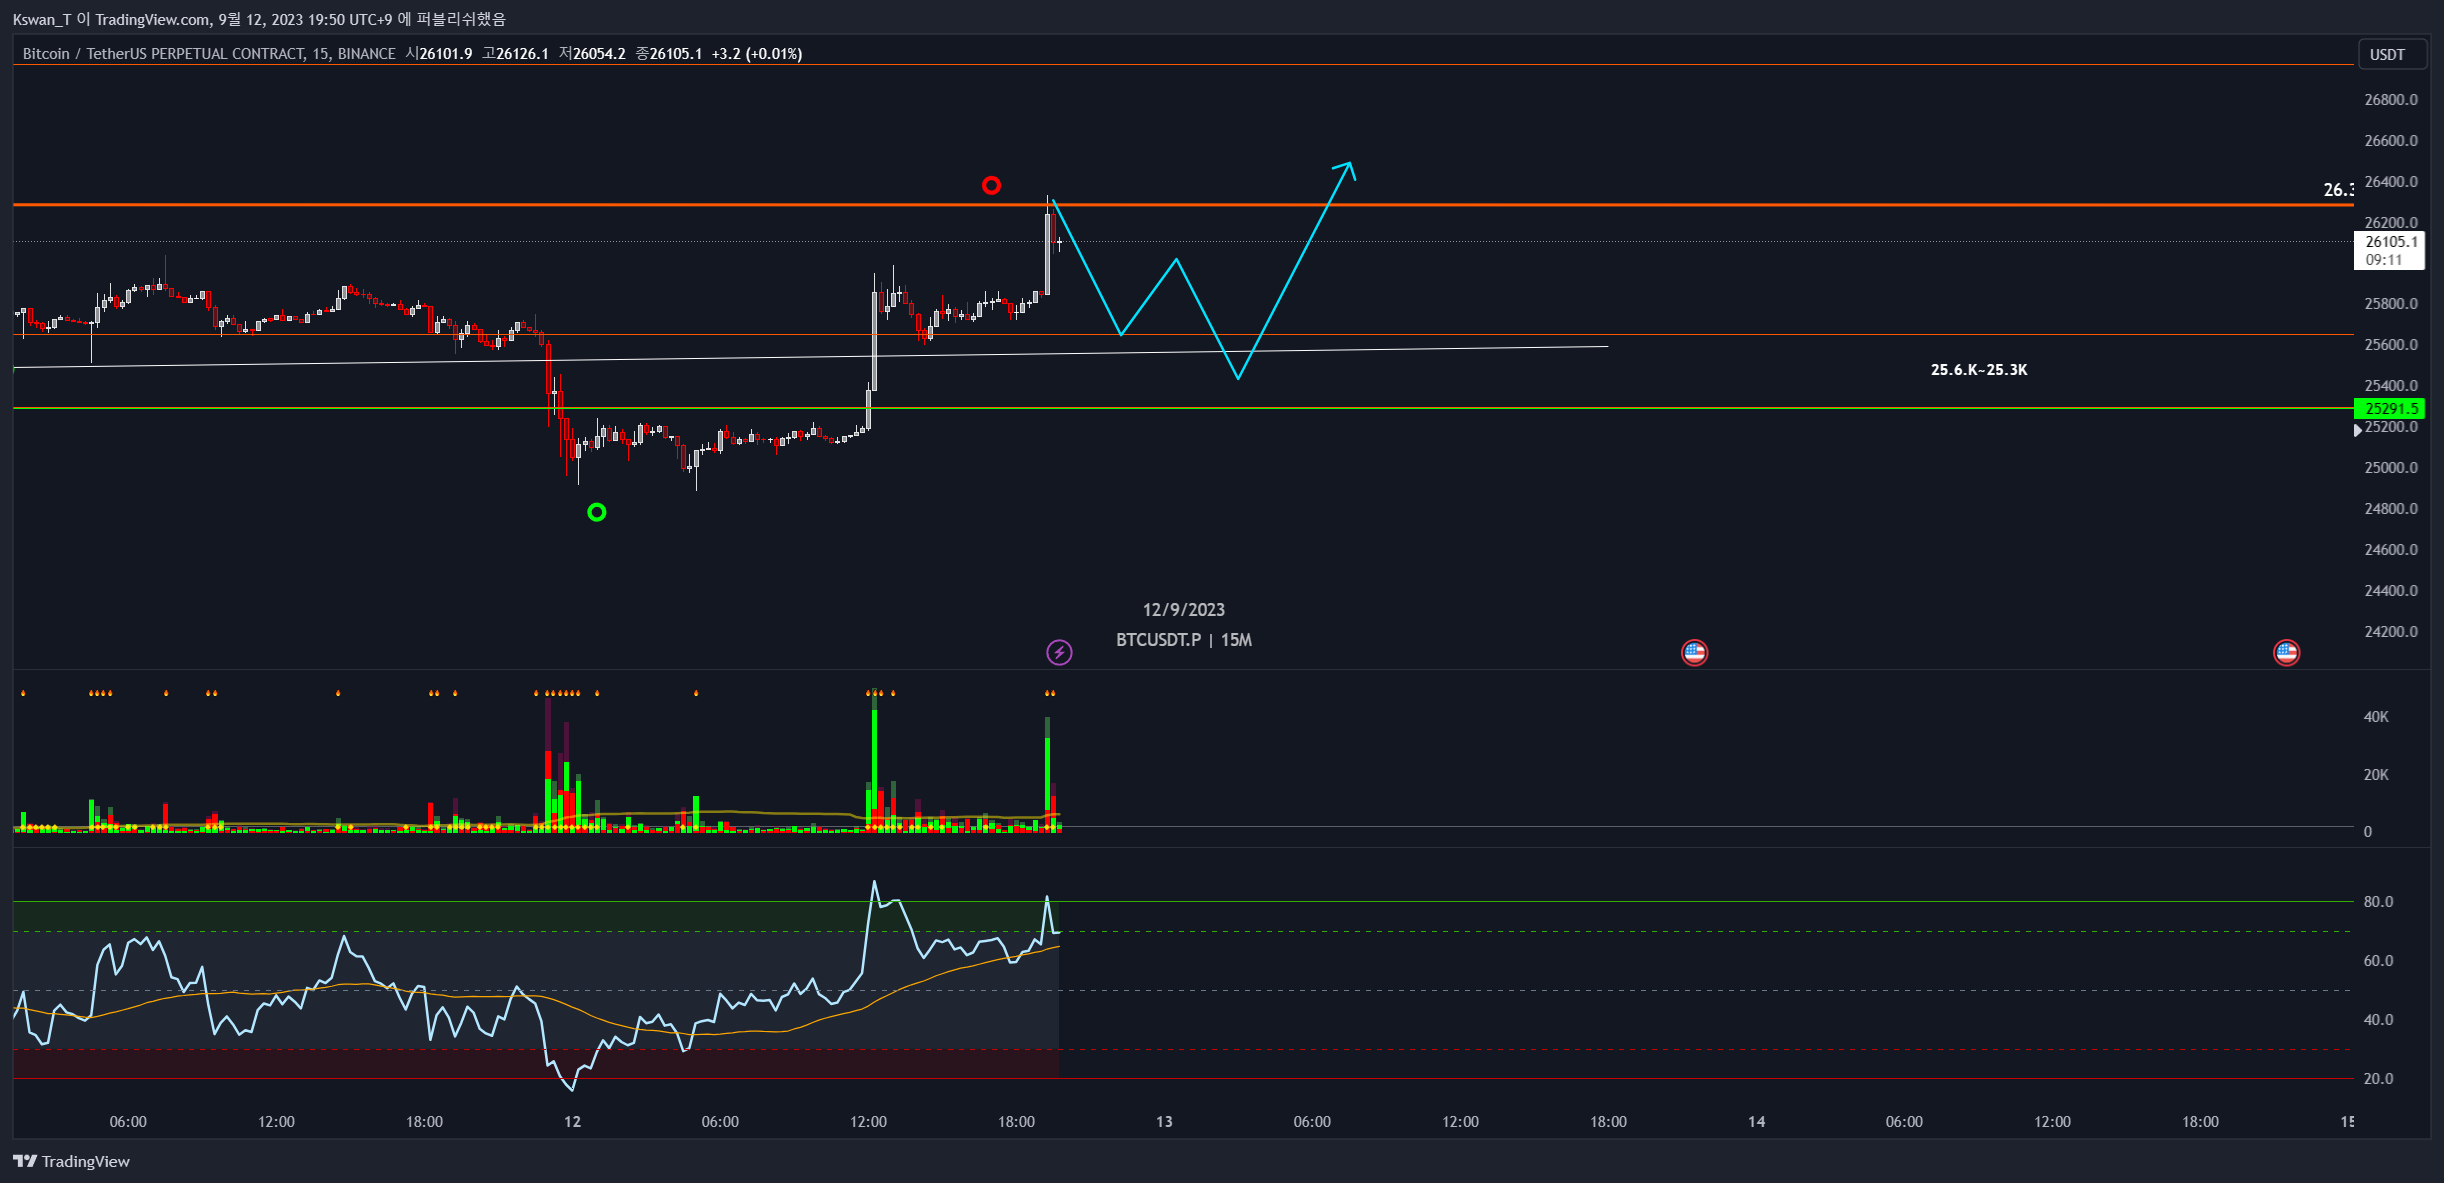Click the purple lightning event icon
The image size is (2444, 1183).
click(x=1059, y=653)
